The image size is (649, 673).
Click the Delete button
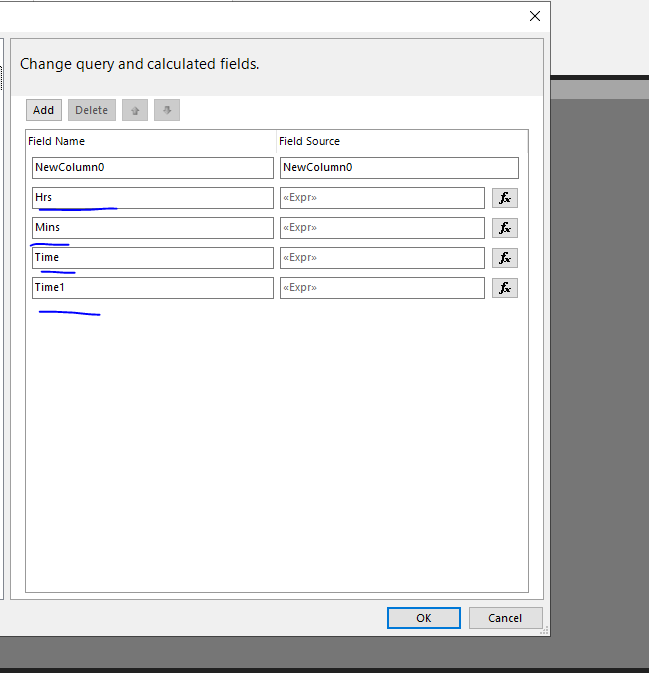92,110
